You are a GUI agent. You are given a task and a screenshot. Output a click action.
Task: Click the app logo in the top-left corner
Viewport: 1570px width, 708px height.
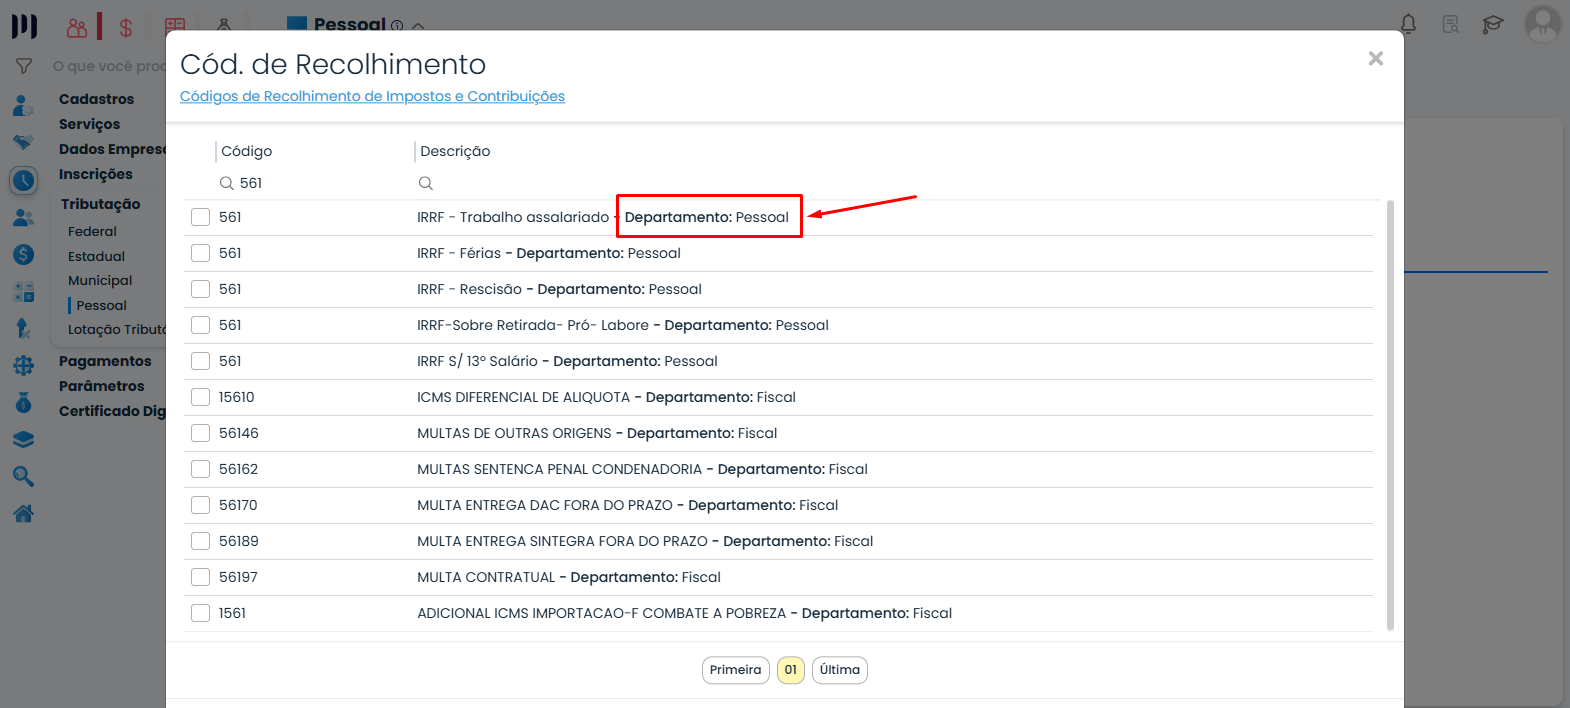pos(24,26)
